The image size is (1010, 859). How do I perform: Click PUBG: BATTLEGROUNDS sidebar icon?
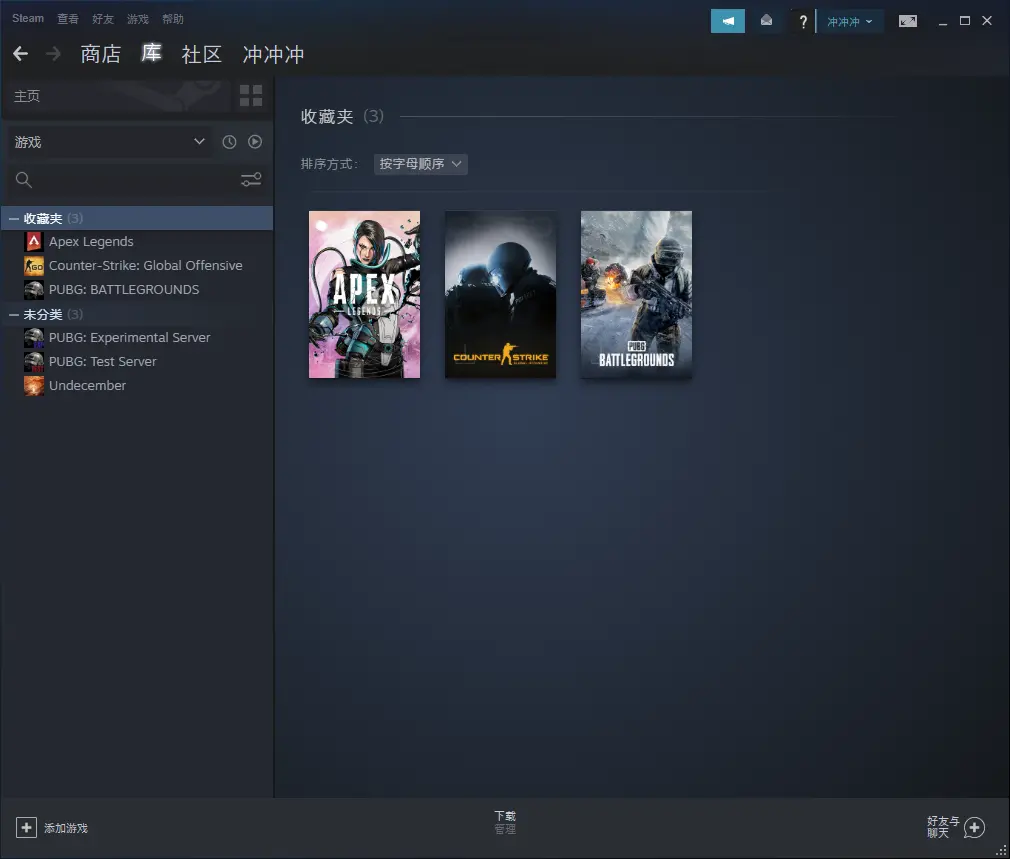click(x=34, y=290)
